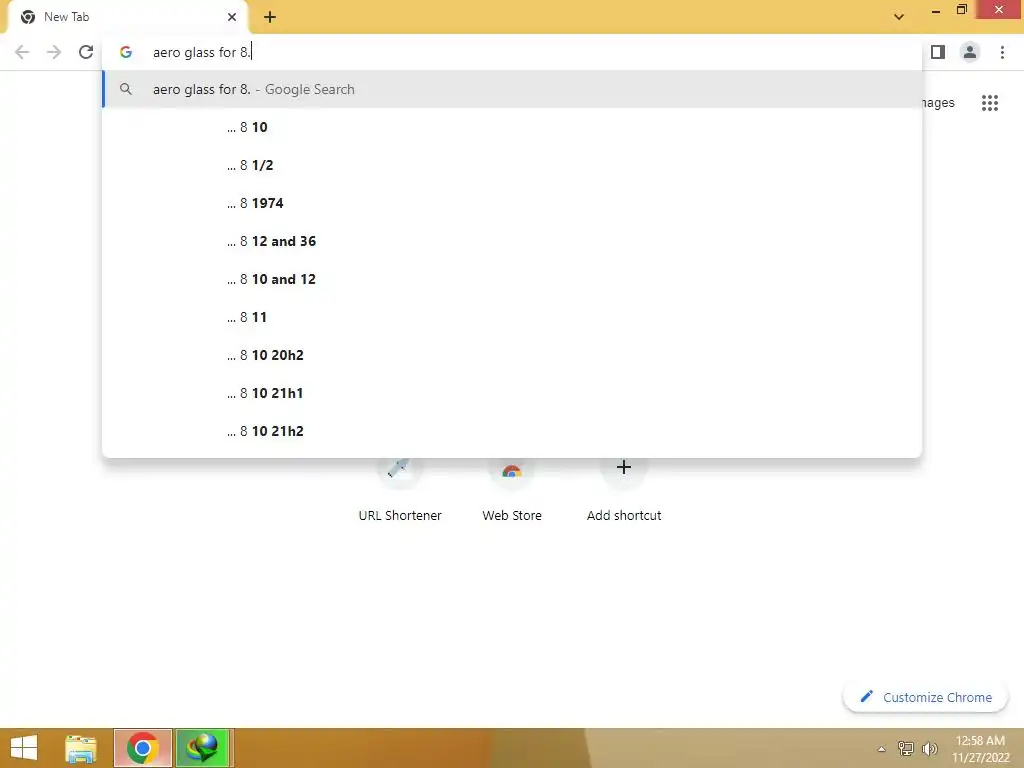Close the New Tab tab
The height and width of the screenshot is (768, 1024).
coord(232,17)
